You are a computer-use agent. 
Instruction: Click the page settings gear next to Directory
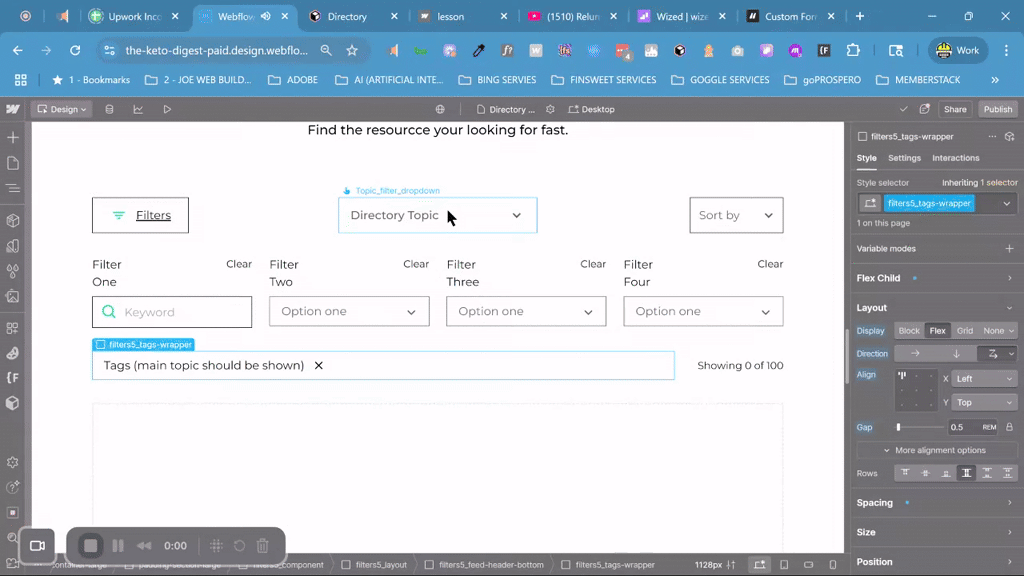pos(550,109)
